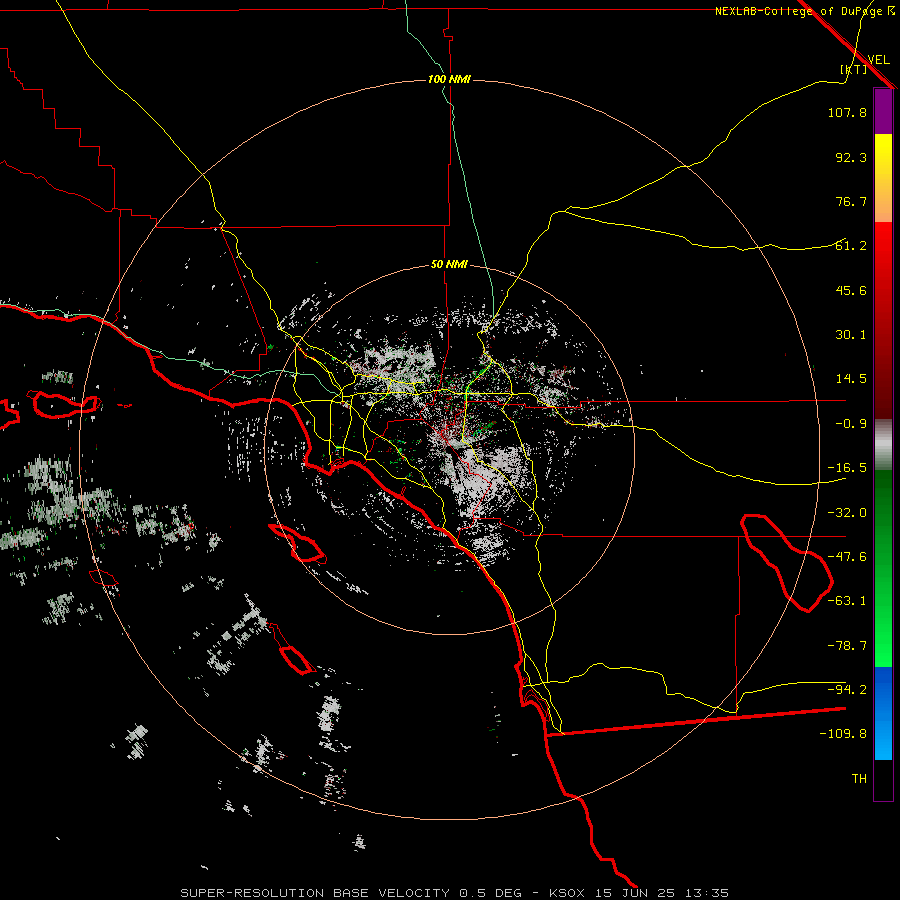The width and height of the screenshot is (900, 900).
Task: Click the -78.7 velocity scale value
Action: click(x=847, y=646)
